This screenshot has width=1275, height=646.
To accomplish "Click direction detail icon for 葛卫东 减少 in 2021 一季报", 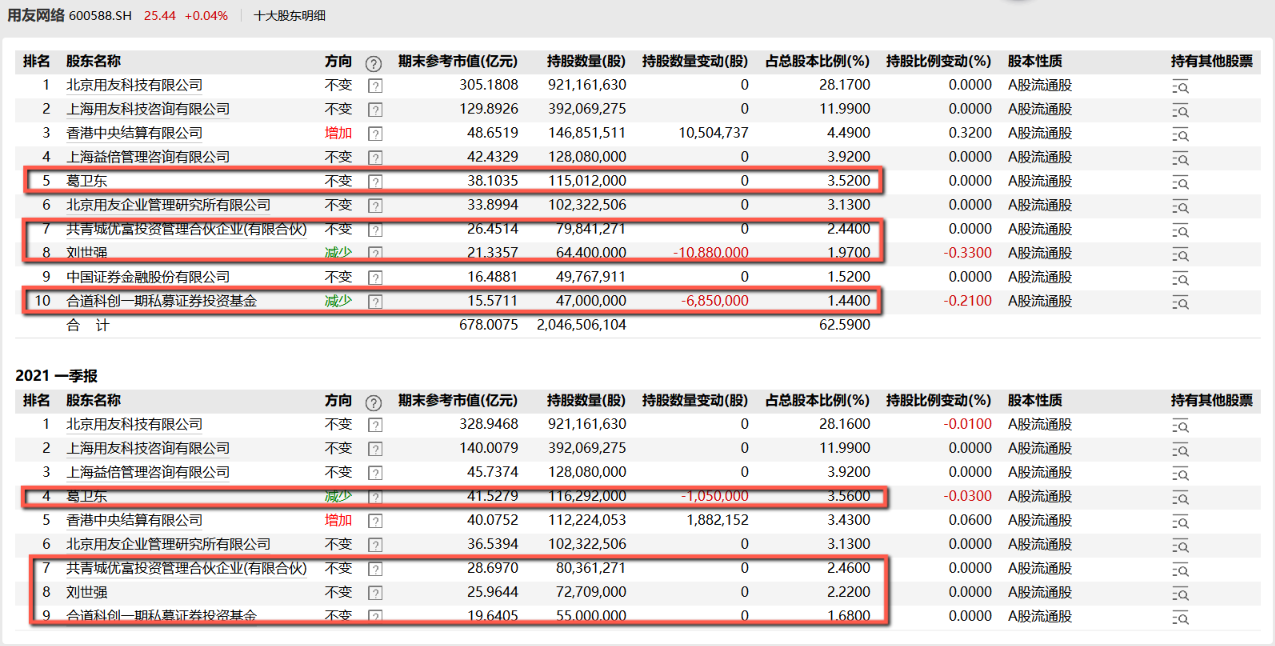I will point(375,497).
